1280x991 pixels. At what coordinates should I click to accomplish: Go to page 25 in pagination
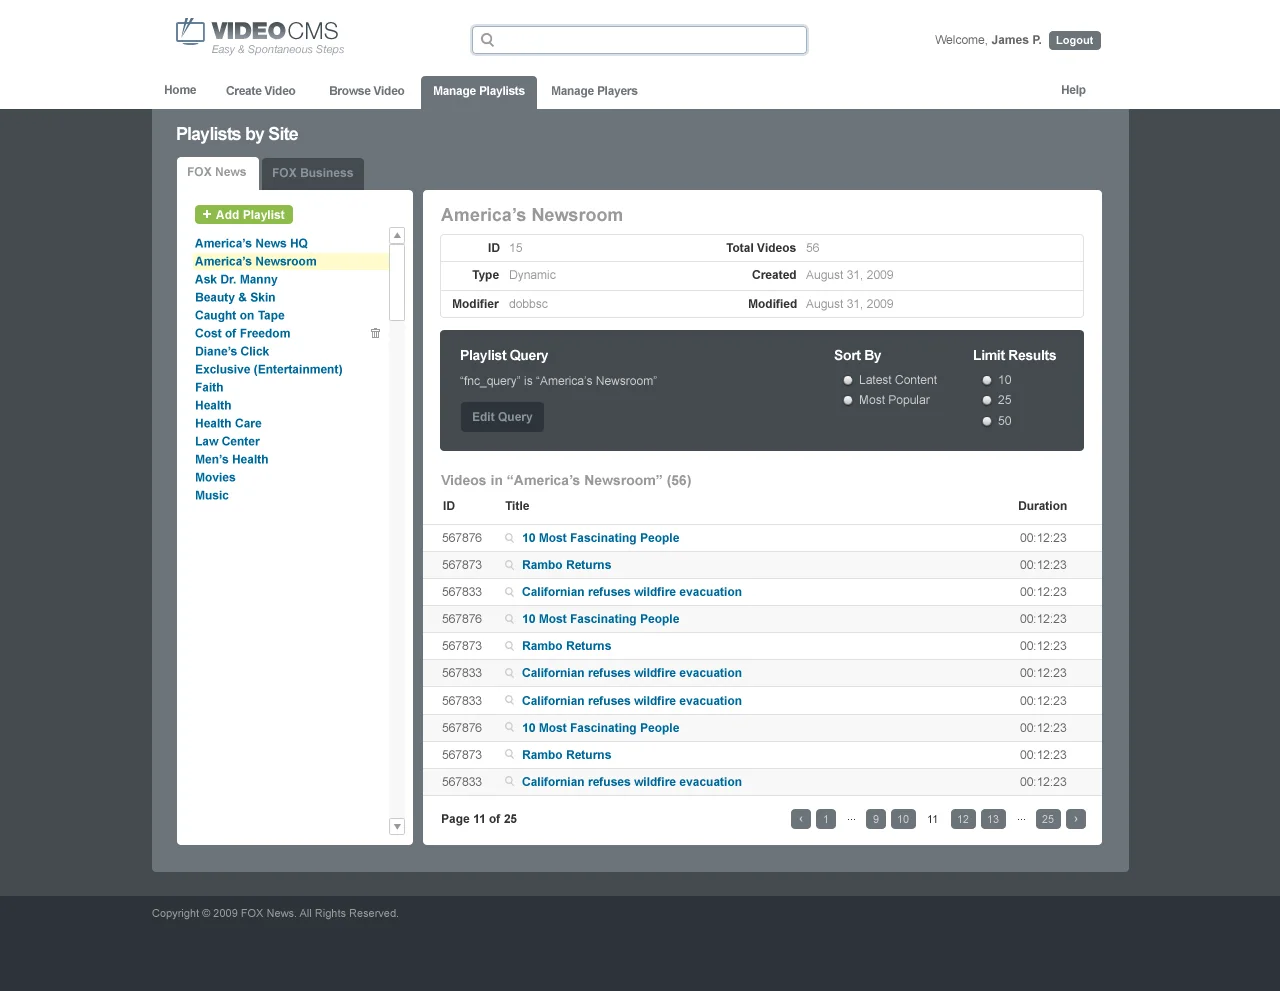coord(1048,819)
